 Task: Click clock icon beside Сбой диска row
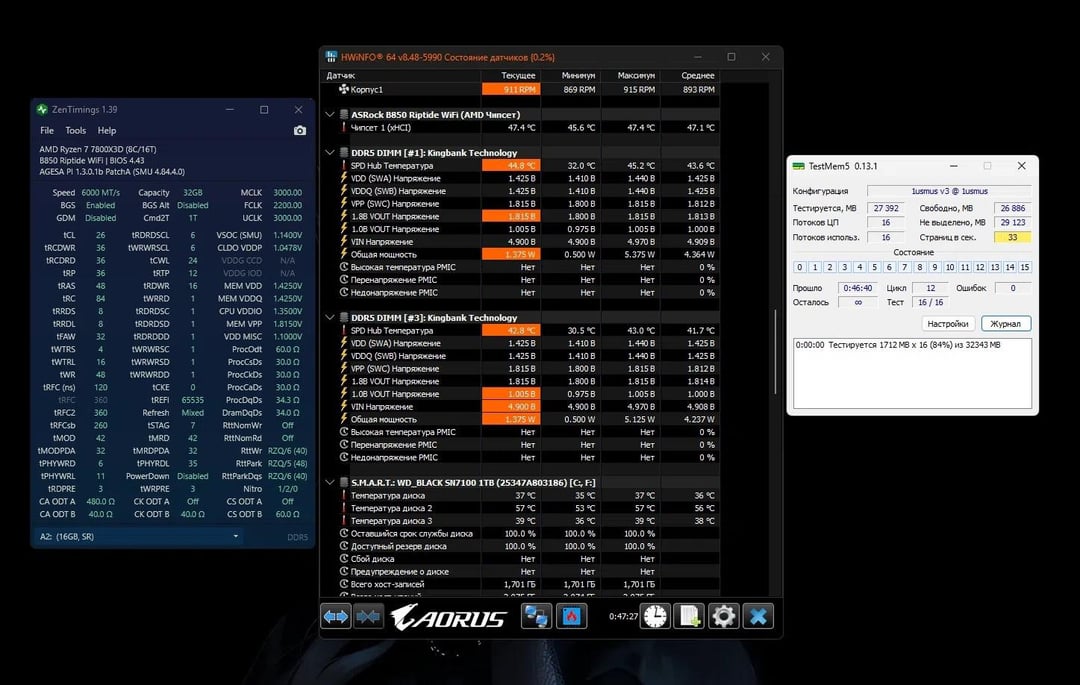pyautogui.click(x=344, y=559)
